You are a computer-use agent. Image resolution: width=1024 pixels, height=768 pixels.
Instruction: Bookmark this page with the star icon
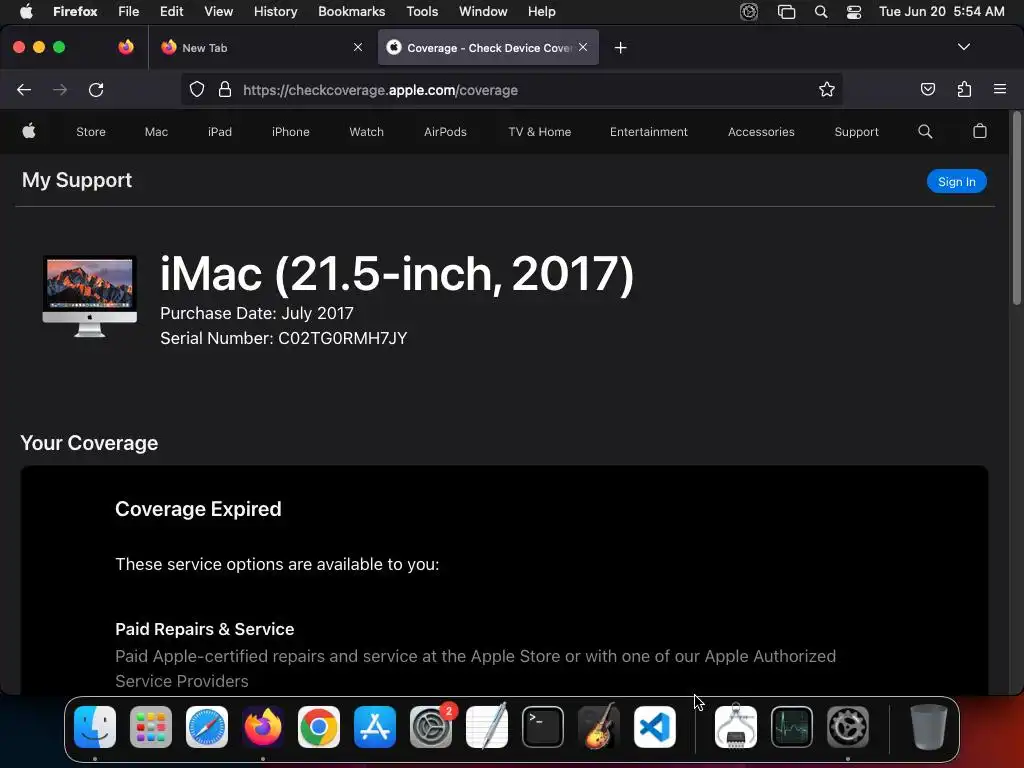pos(827,89)
